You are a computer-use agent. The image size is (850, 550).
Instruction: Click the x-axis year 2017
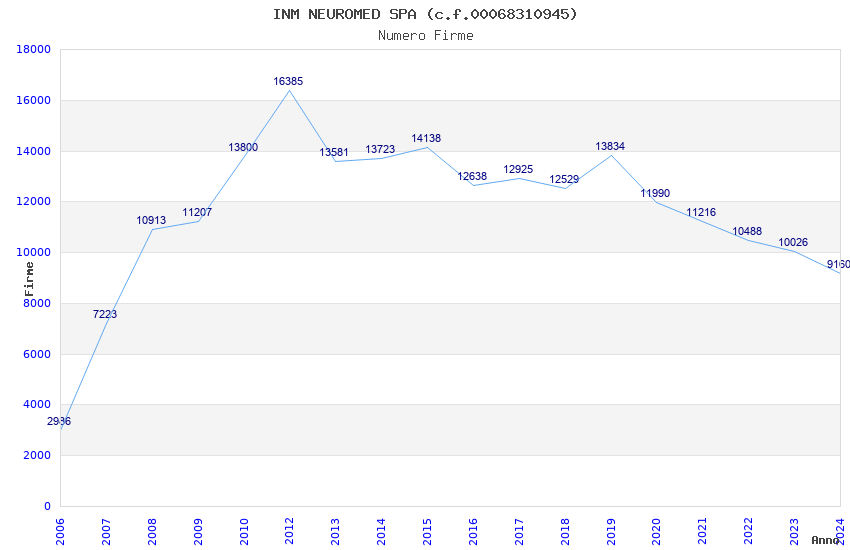[x=519, y=531]
